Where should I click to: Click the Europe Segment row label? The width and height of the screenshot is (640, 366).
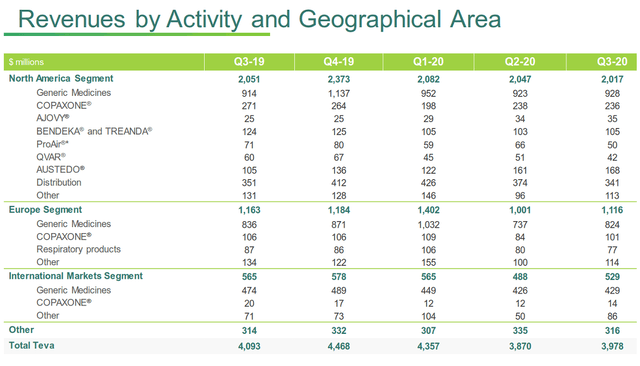[x=45, y=210]
